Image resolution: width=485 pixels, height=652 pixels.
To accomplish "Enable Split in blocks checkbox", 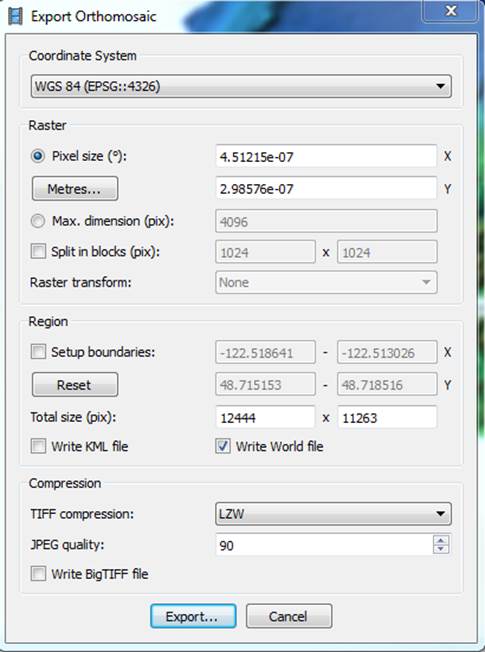I will pos(38,251).
